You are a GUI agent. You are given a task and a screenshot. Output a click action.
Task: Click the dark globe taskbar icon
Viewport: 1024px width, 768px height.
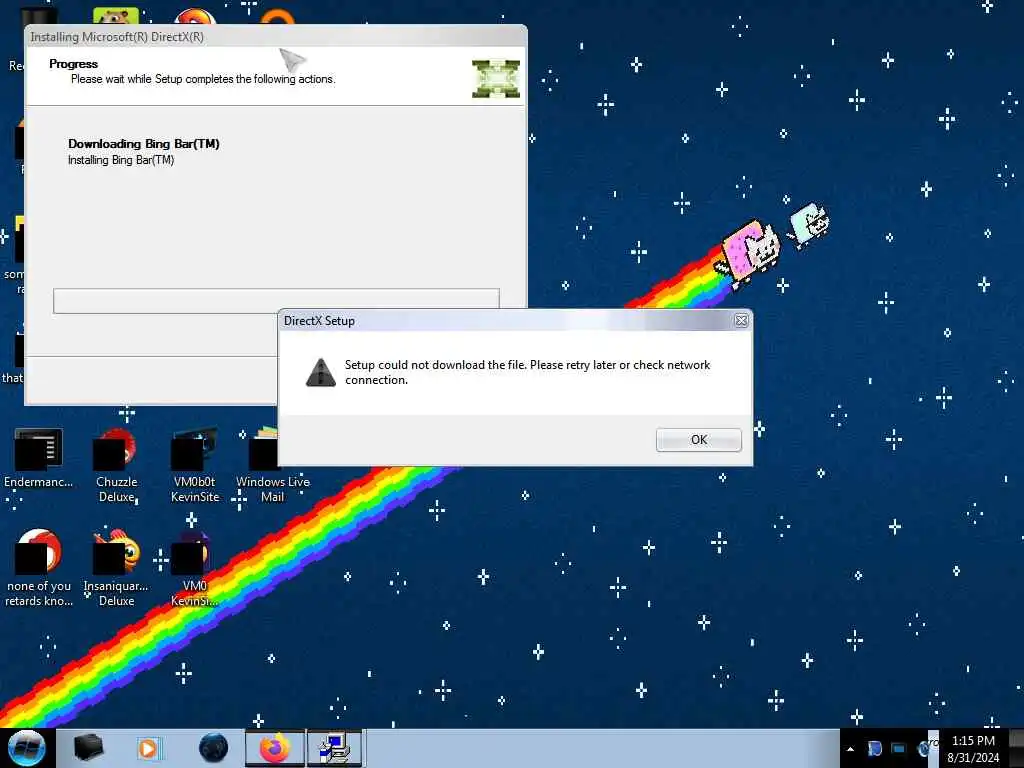[x=213, y=748]
